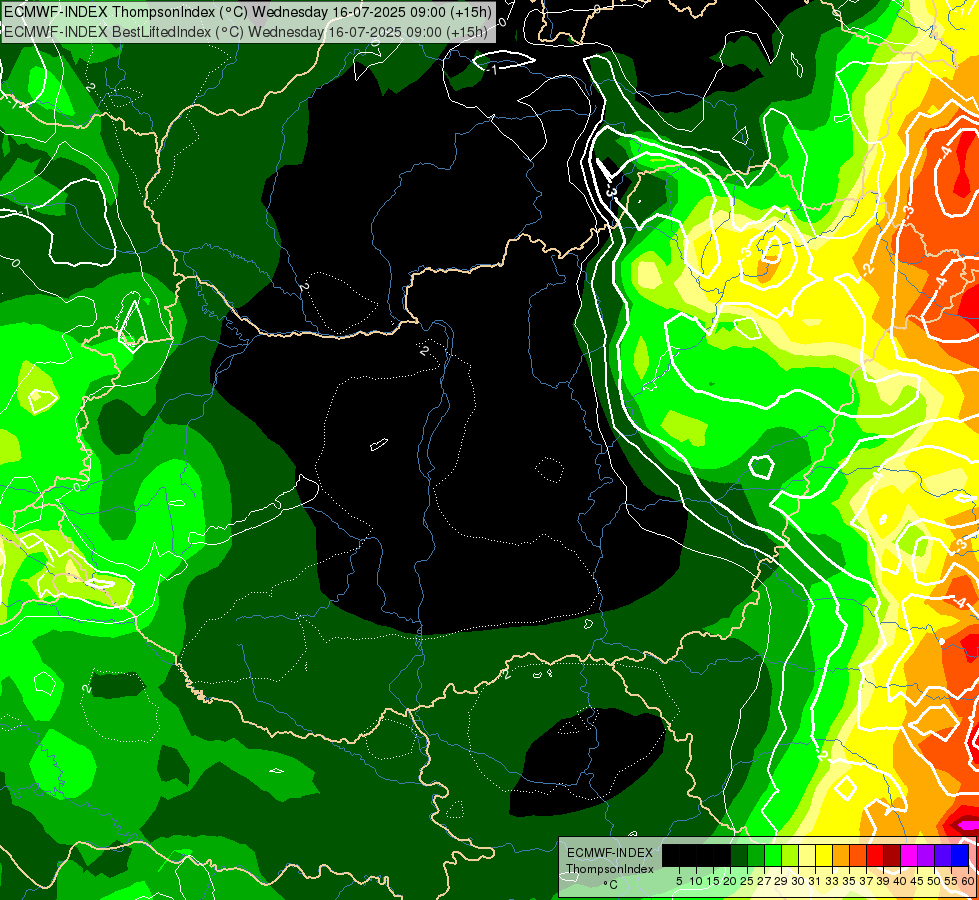Pick the yellow 31–33 legend swatch
This screenshot has width=979, height=900.
(x=824, y=855)
